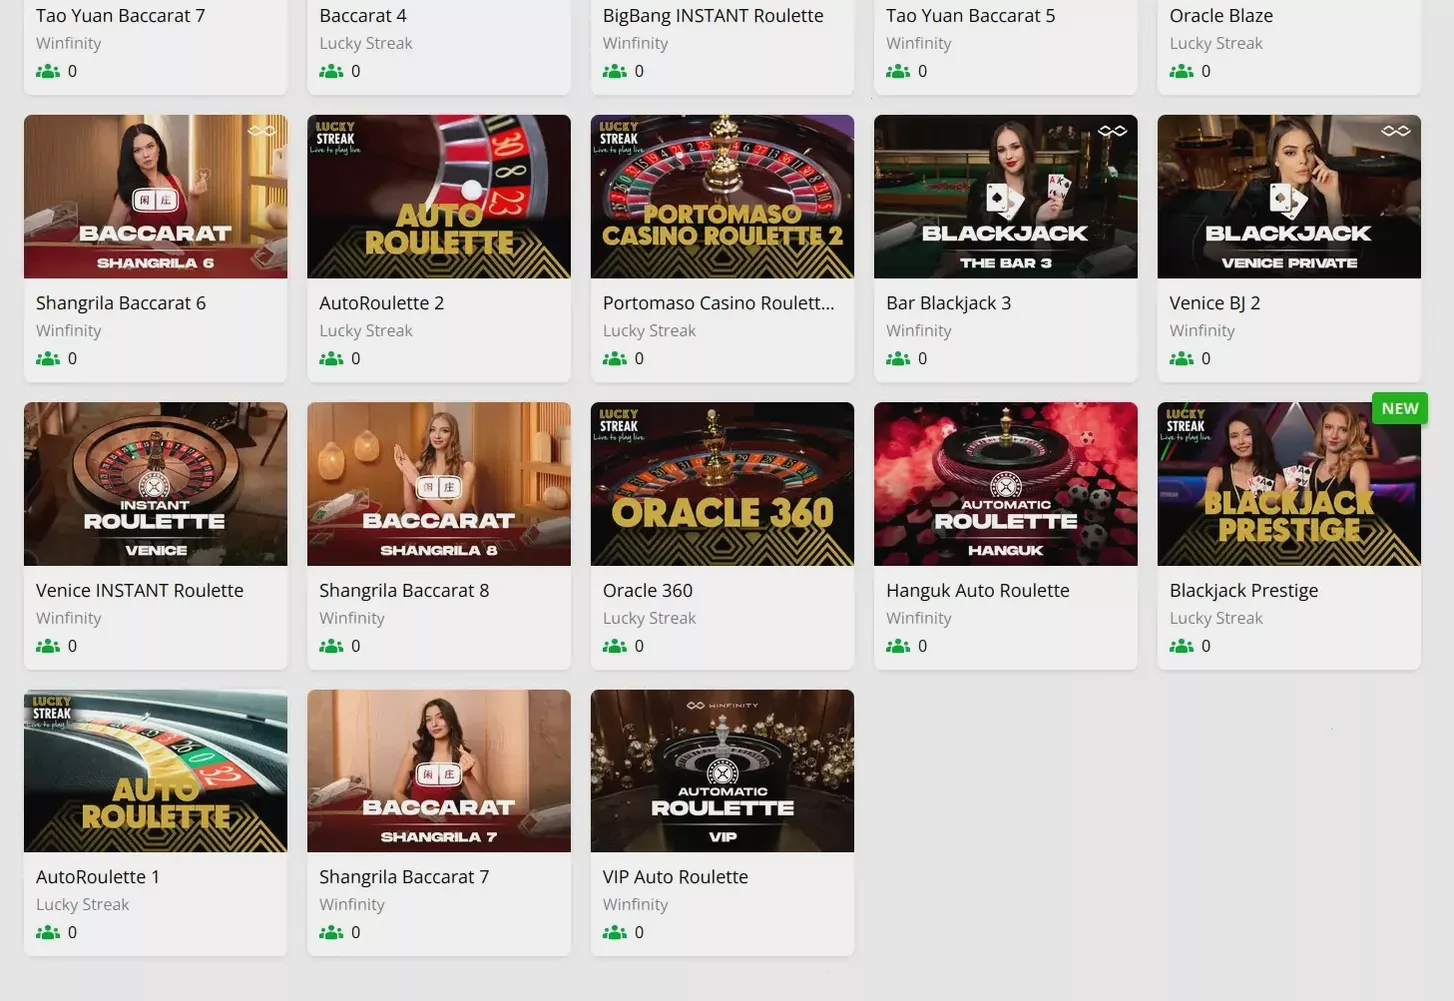Select the Oracle Blaze title

1221,16
